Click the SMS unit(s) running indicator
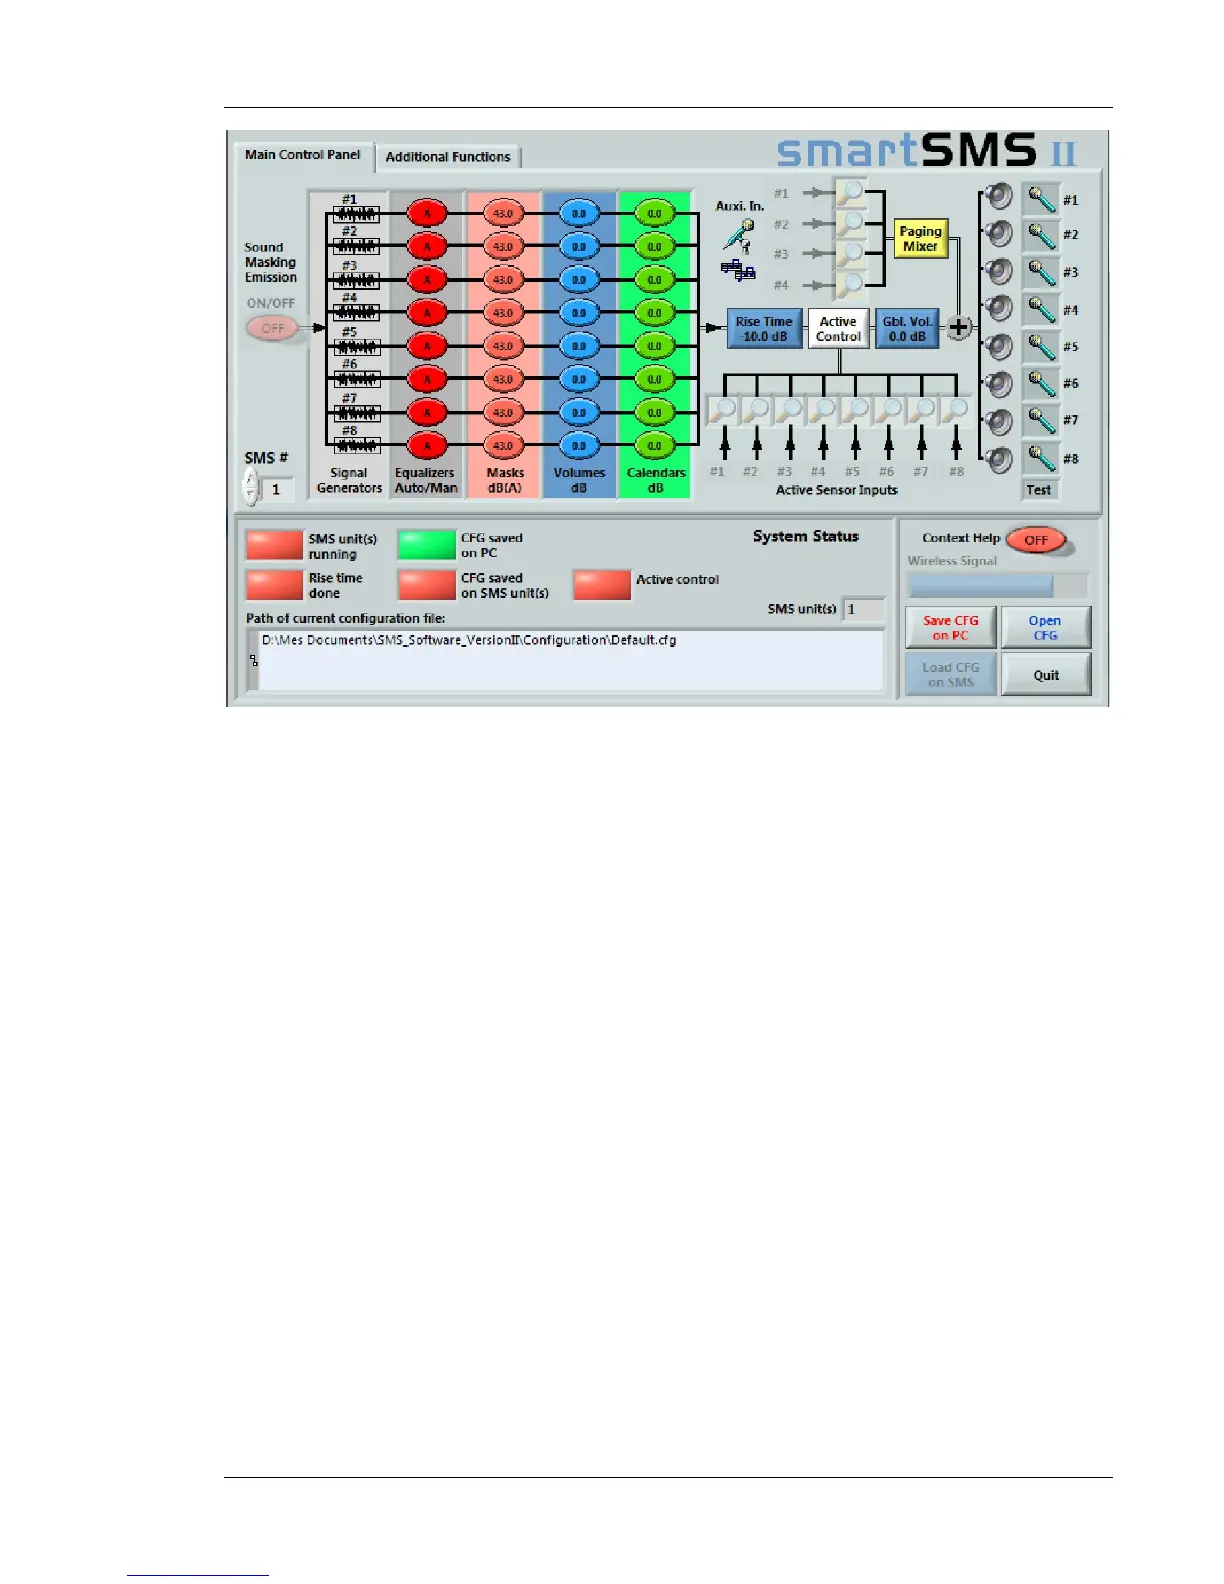Screen dimensions: 1224x1584 [x=274, y=545]
